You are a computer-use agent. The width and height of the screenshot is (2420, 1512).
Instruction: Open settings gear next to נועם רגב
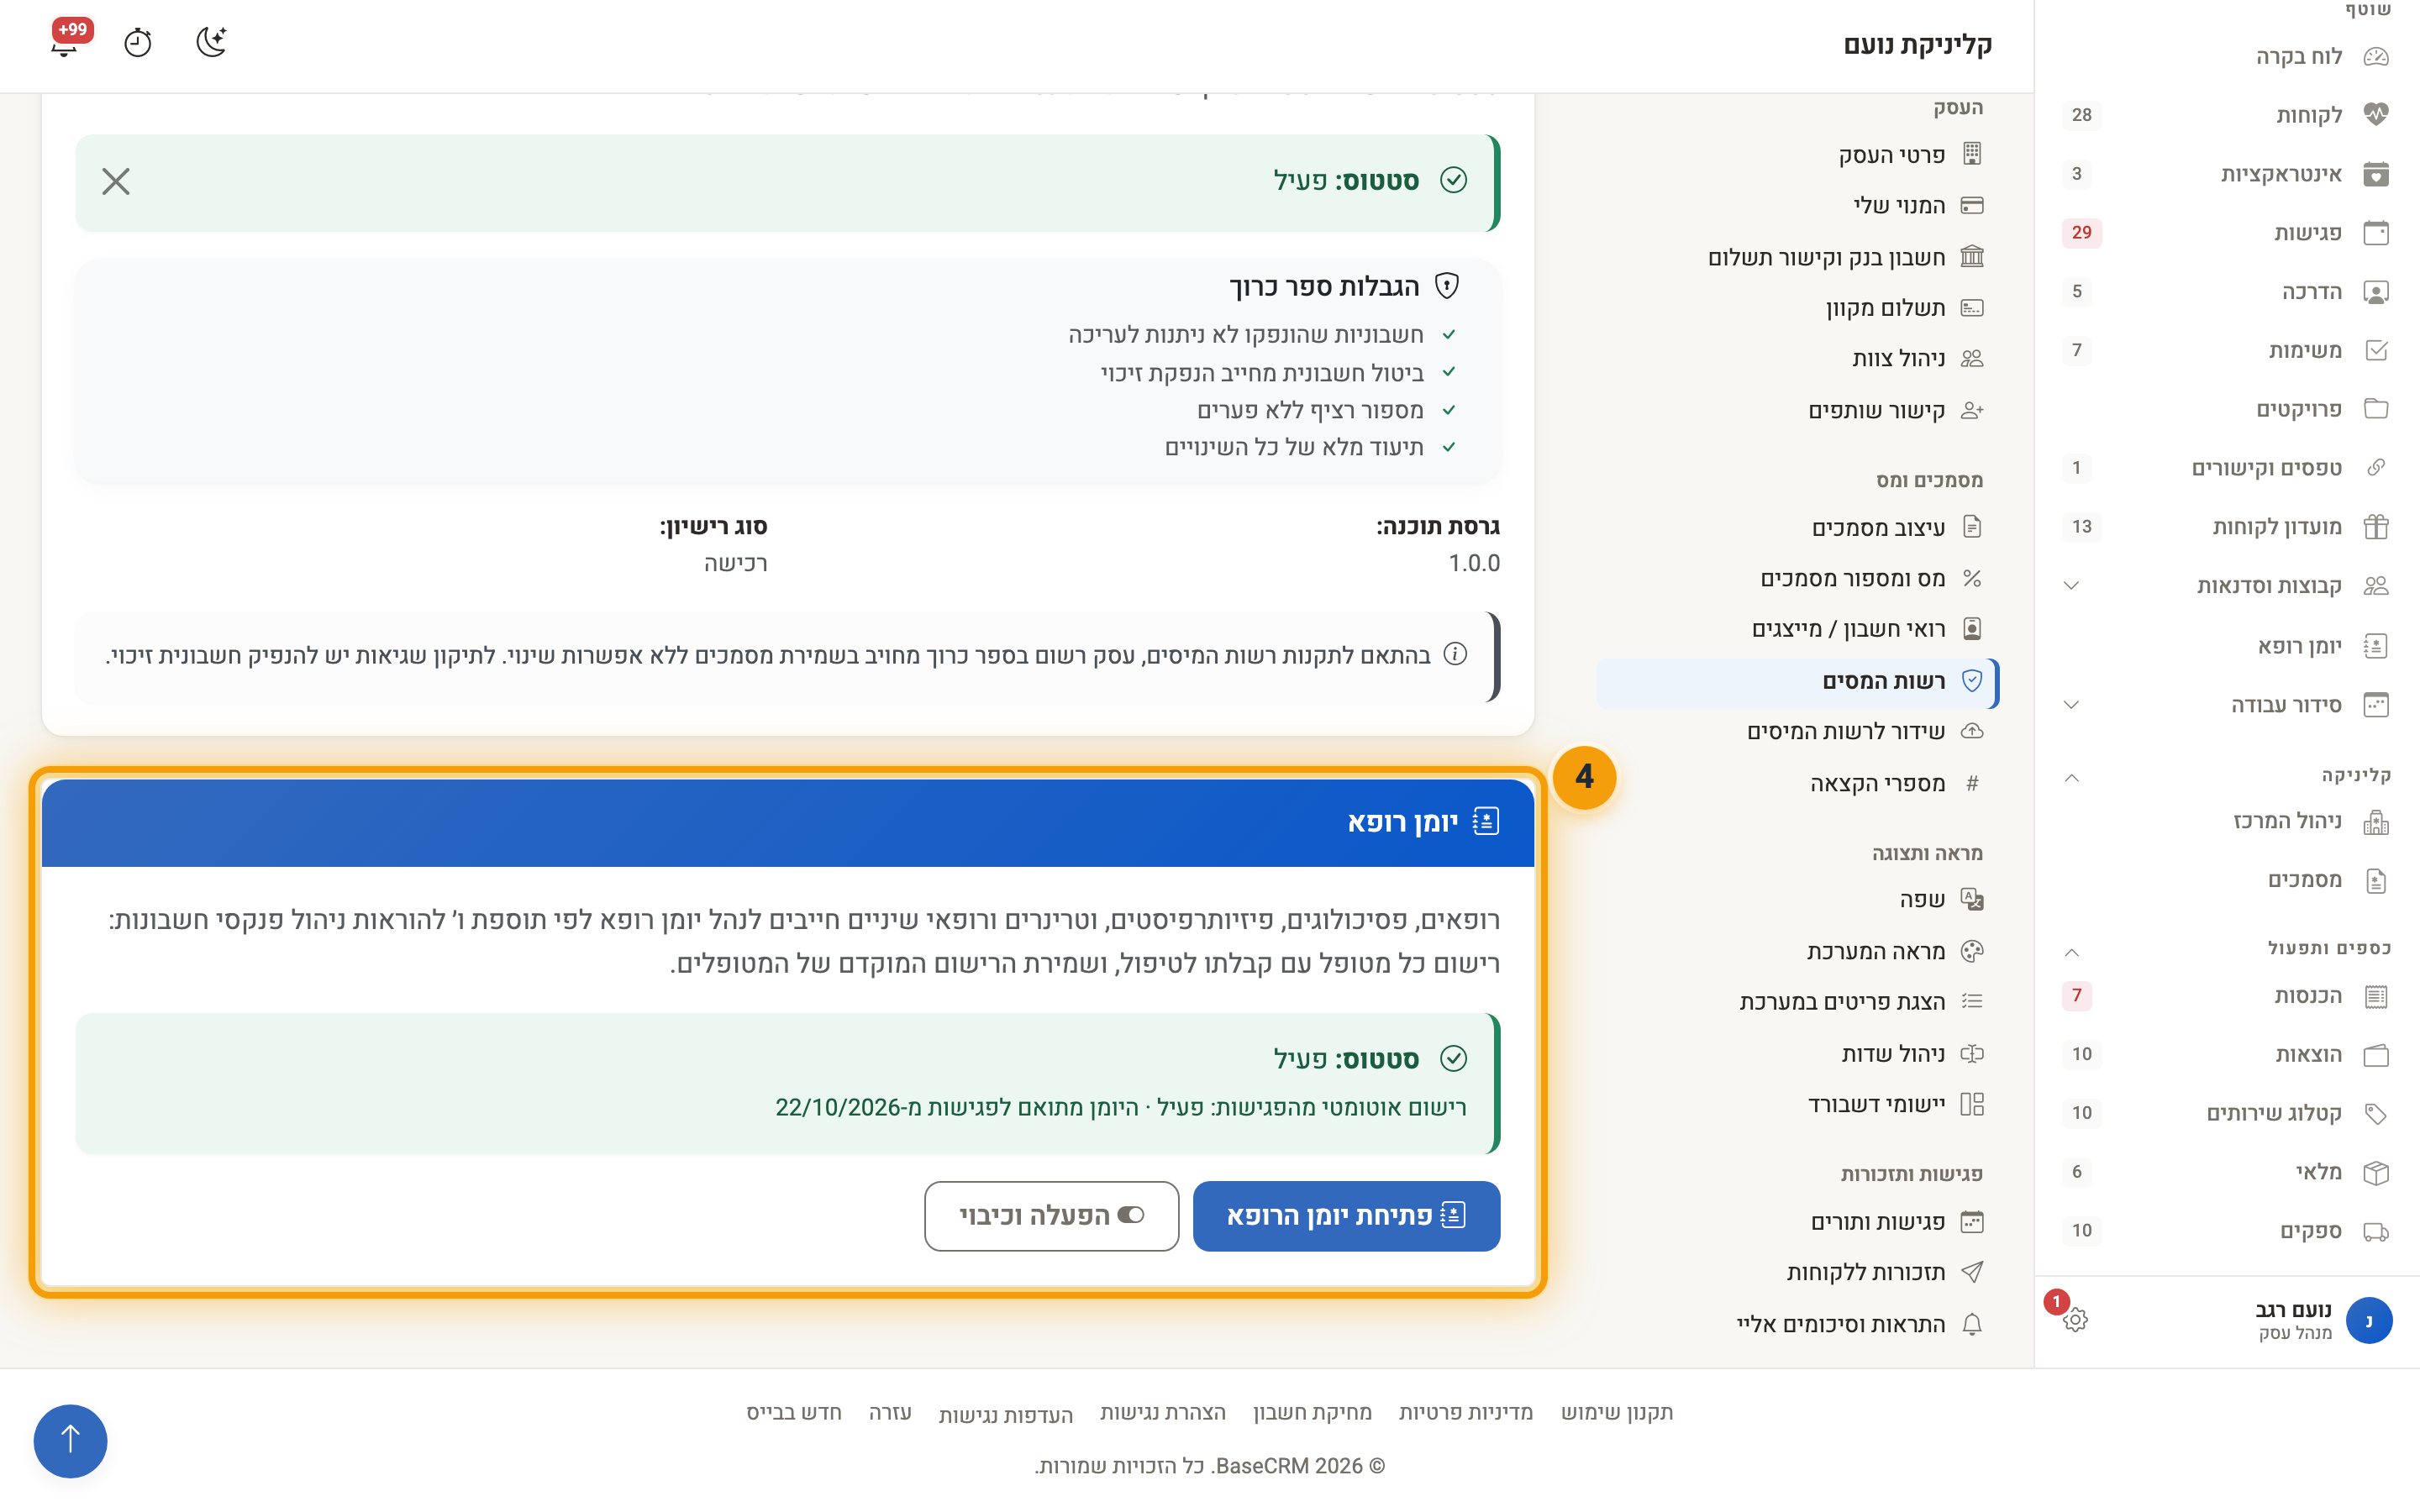[2075, 1319]
